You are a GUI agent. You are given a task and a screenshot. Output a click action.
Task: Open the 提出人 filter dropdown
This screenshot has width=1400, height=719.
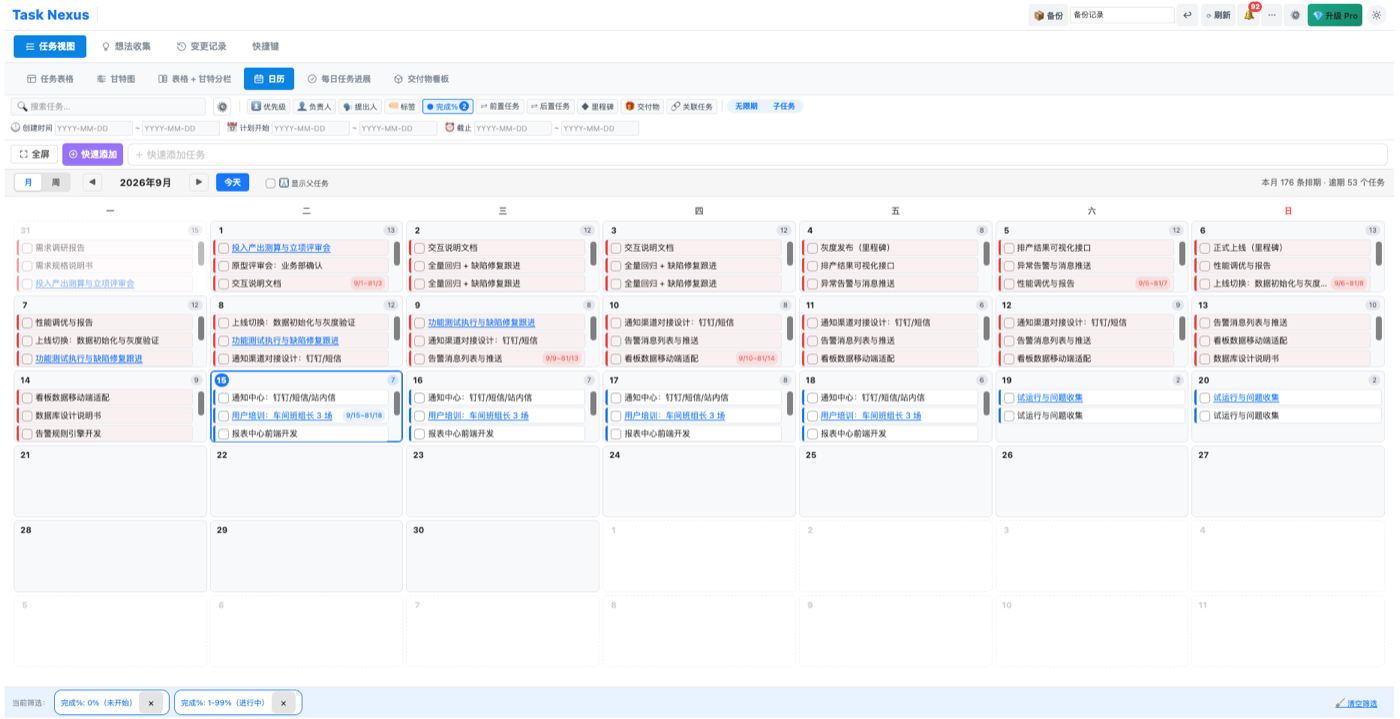tap(360, 106)
